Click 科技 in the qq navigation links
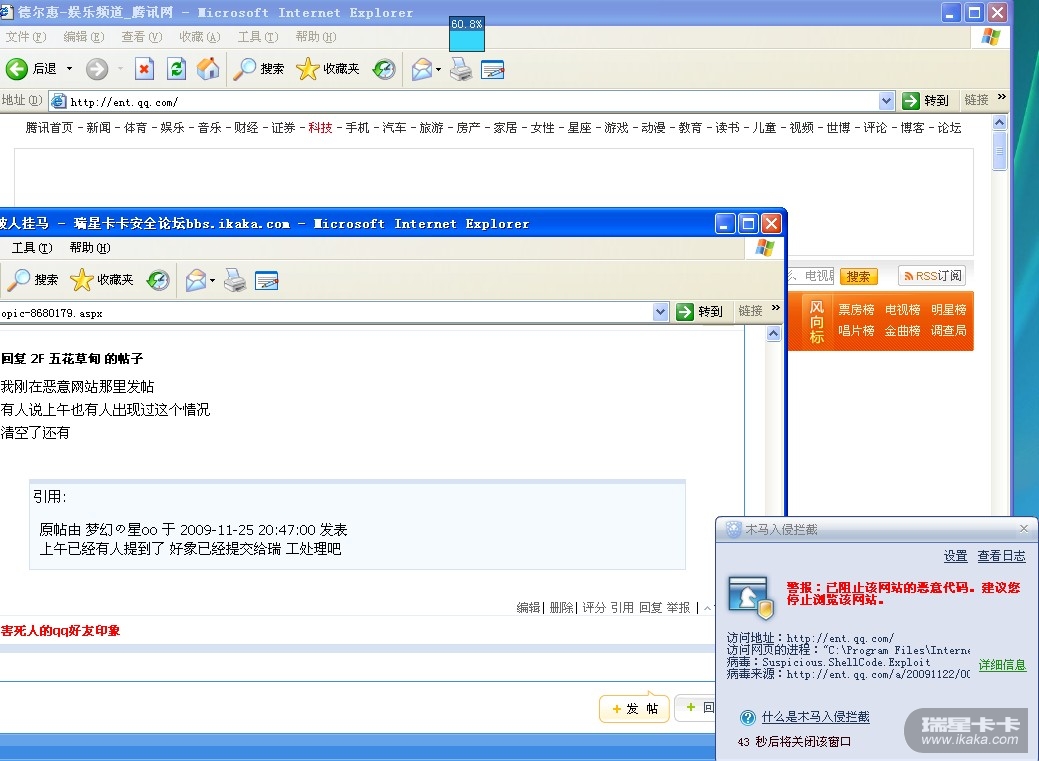1039x761 pixels. tap(320, 127)
